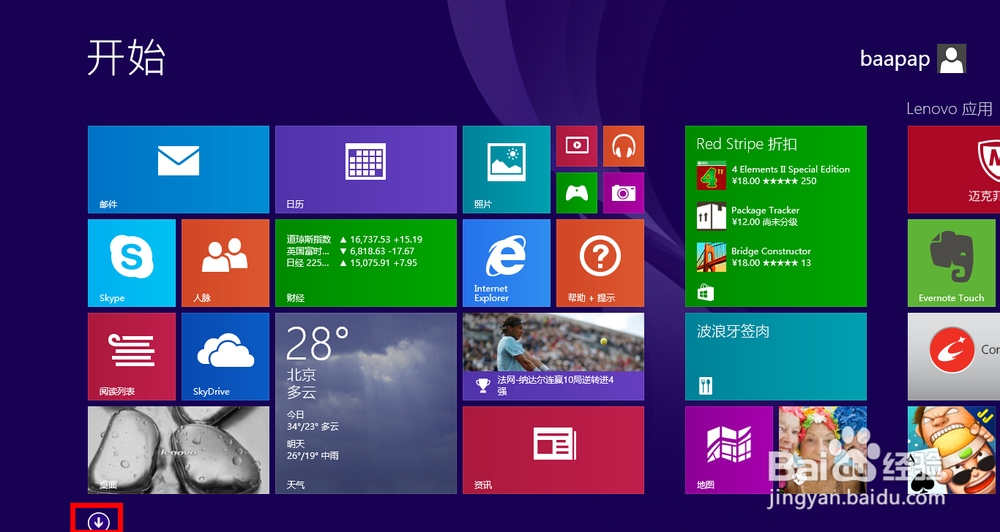Open the SkyDrive tile
Screen dimensions: 1000x532
[225, 357]
